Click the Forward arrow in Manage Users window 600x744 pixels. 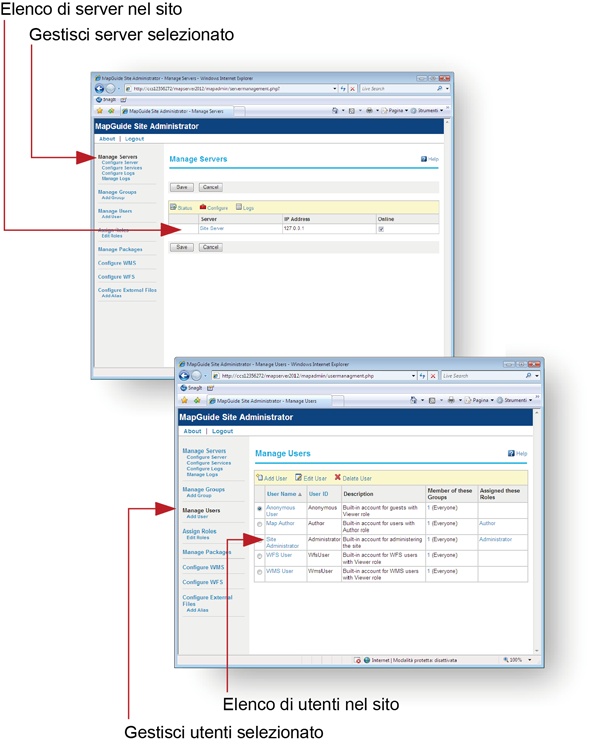[196, 376]
